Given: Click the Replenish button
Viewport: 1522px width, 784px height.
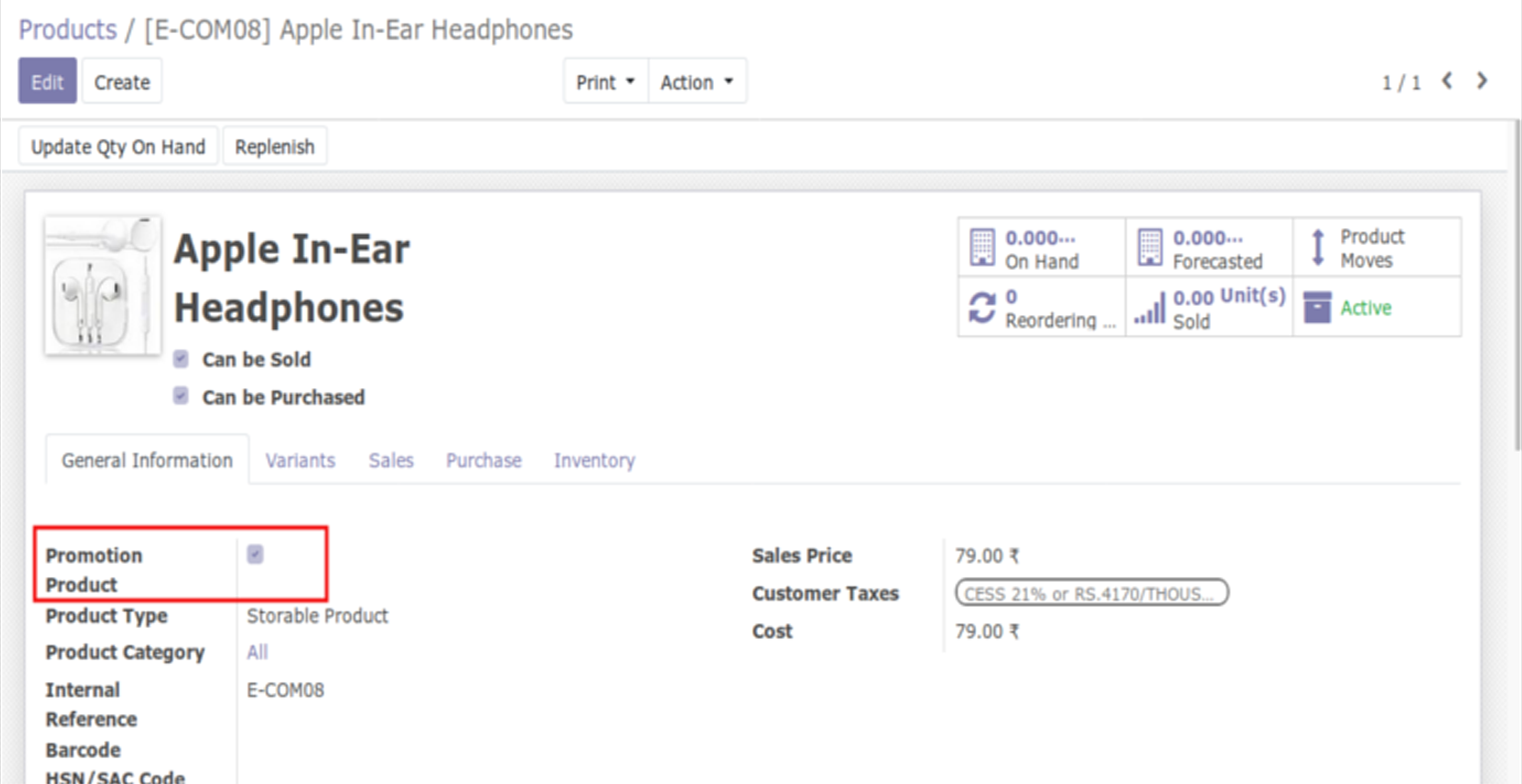Looking at the screenshot, I should 275,147.
